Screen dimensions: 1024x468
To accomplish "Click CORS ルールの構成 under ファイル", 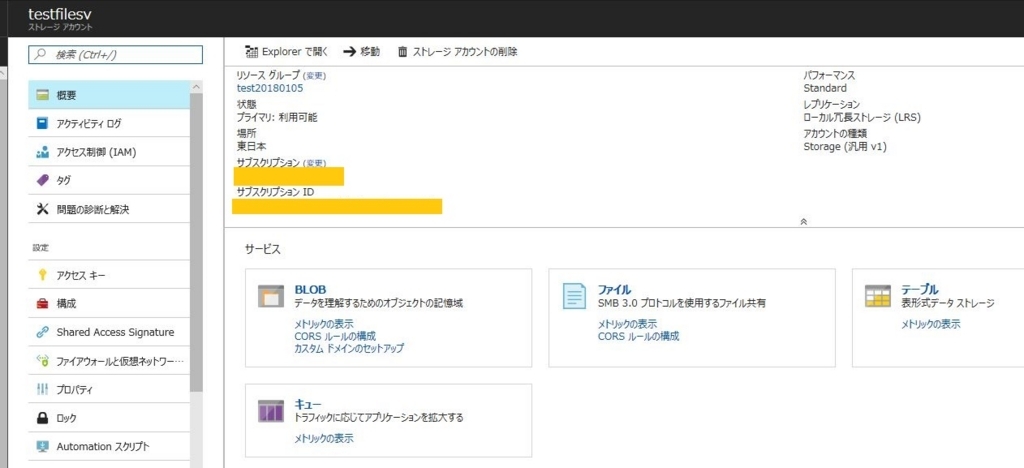I will (x=639, y=337).
